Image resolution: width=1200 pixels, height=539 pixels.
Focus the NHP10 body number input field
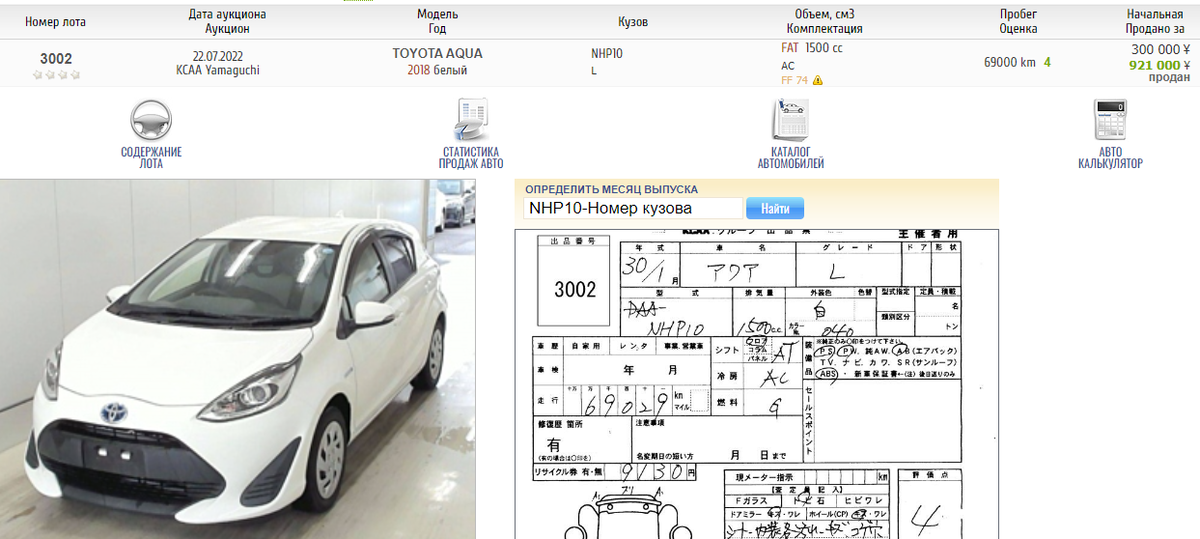point(633,209)
